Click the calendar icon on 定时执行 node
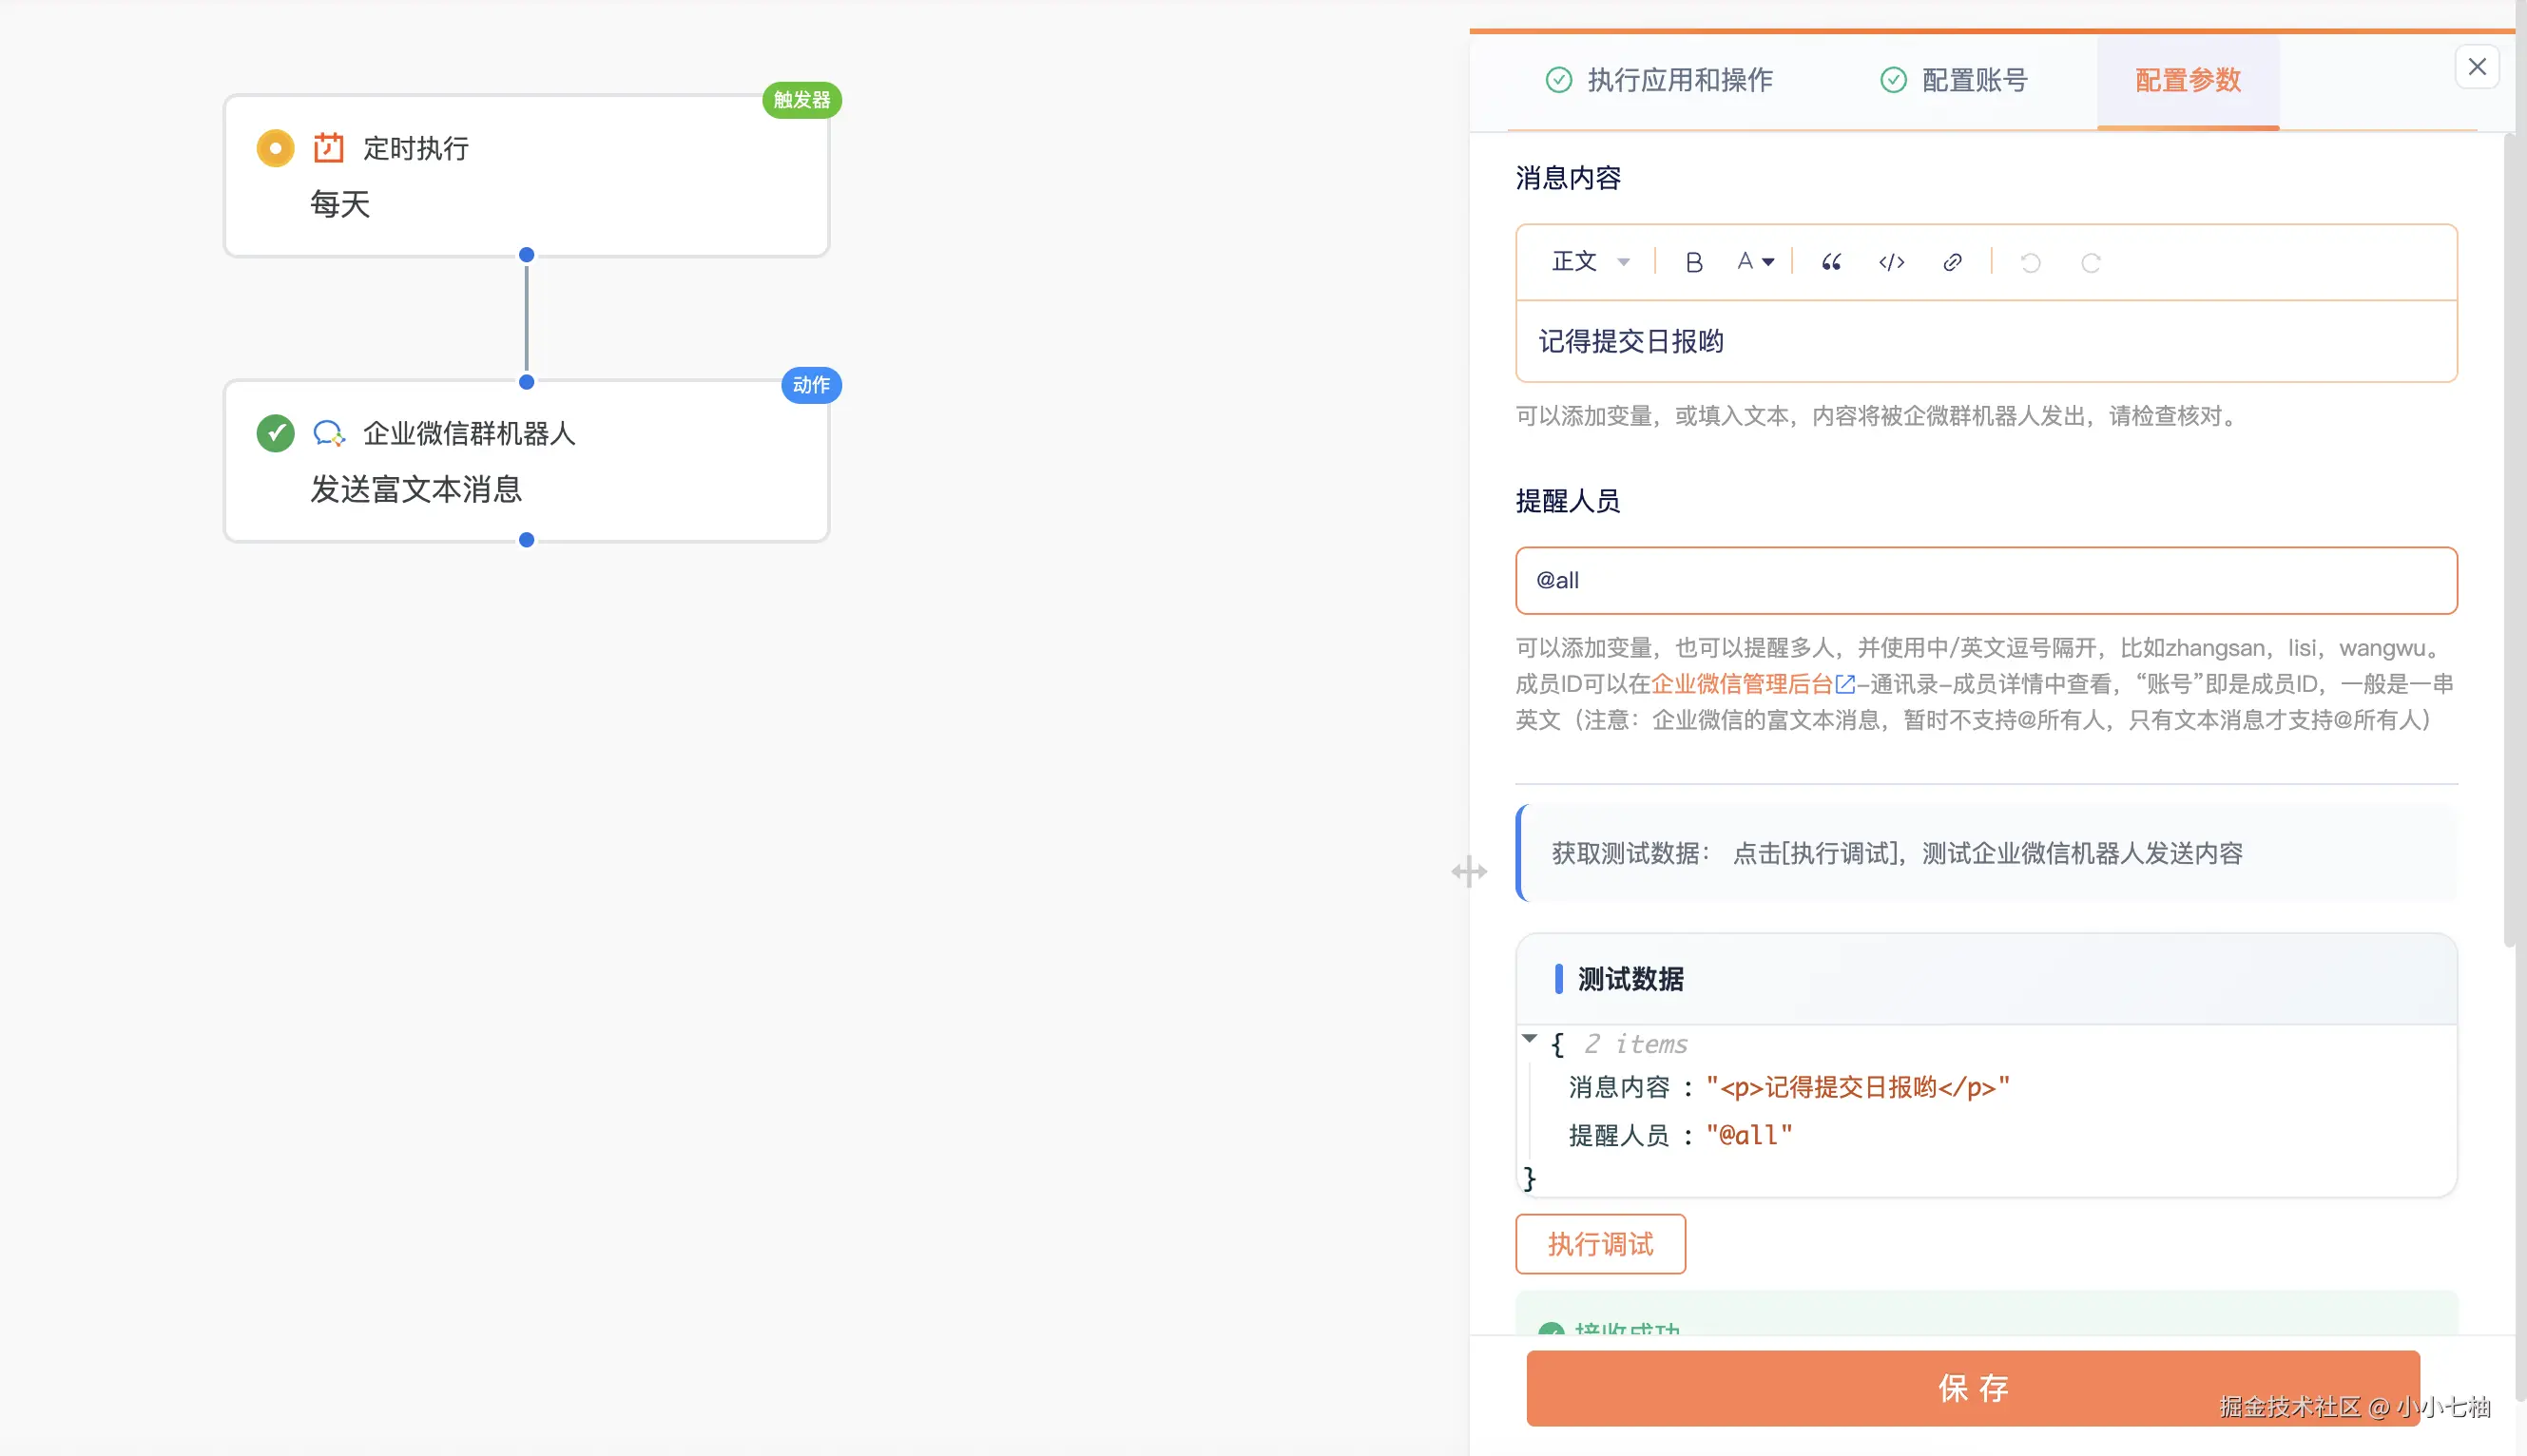Screen dimensions: 2527x1456 tap(328, 148)
